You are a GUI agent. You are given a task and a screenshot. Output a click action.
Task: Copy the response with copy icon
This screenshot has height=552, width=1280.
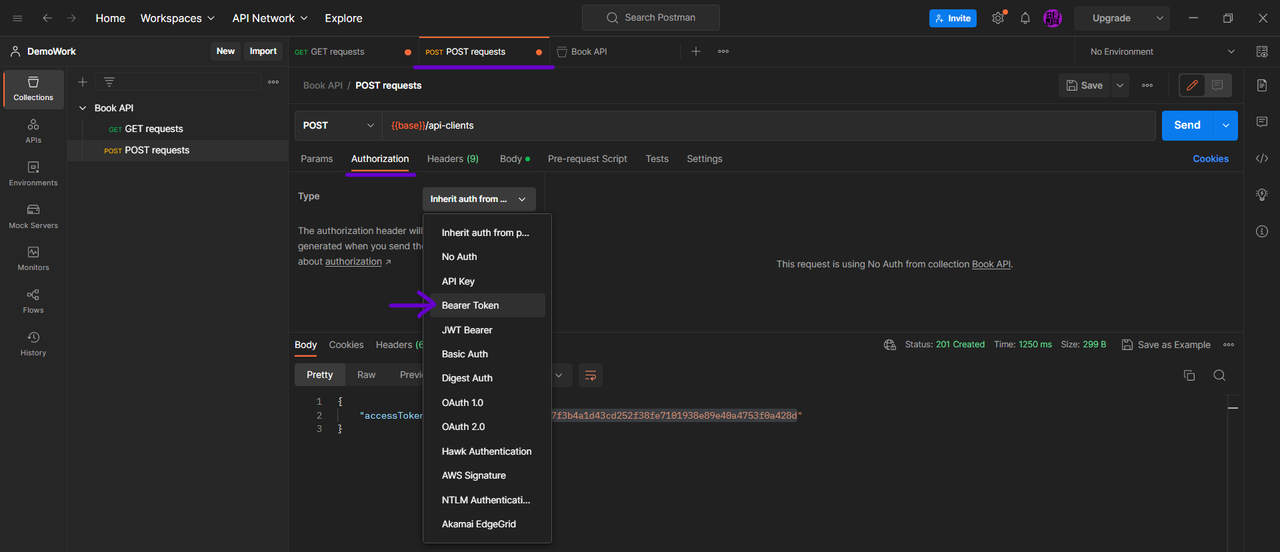(x=1189, y=375)
